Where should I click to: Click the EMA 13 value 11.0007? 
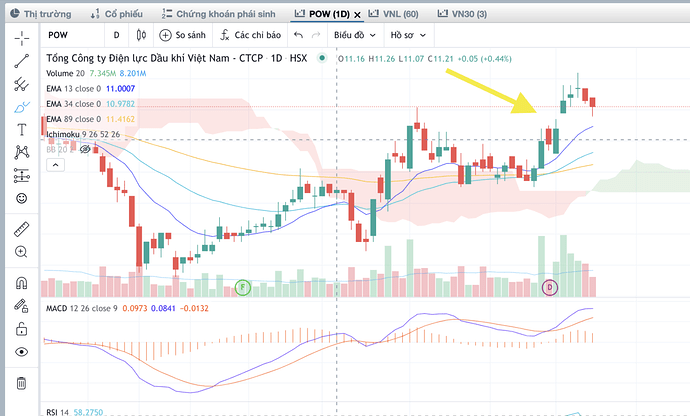tap(121, 88)
